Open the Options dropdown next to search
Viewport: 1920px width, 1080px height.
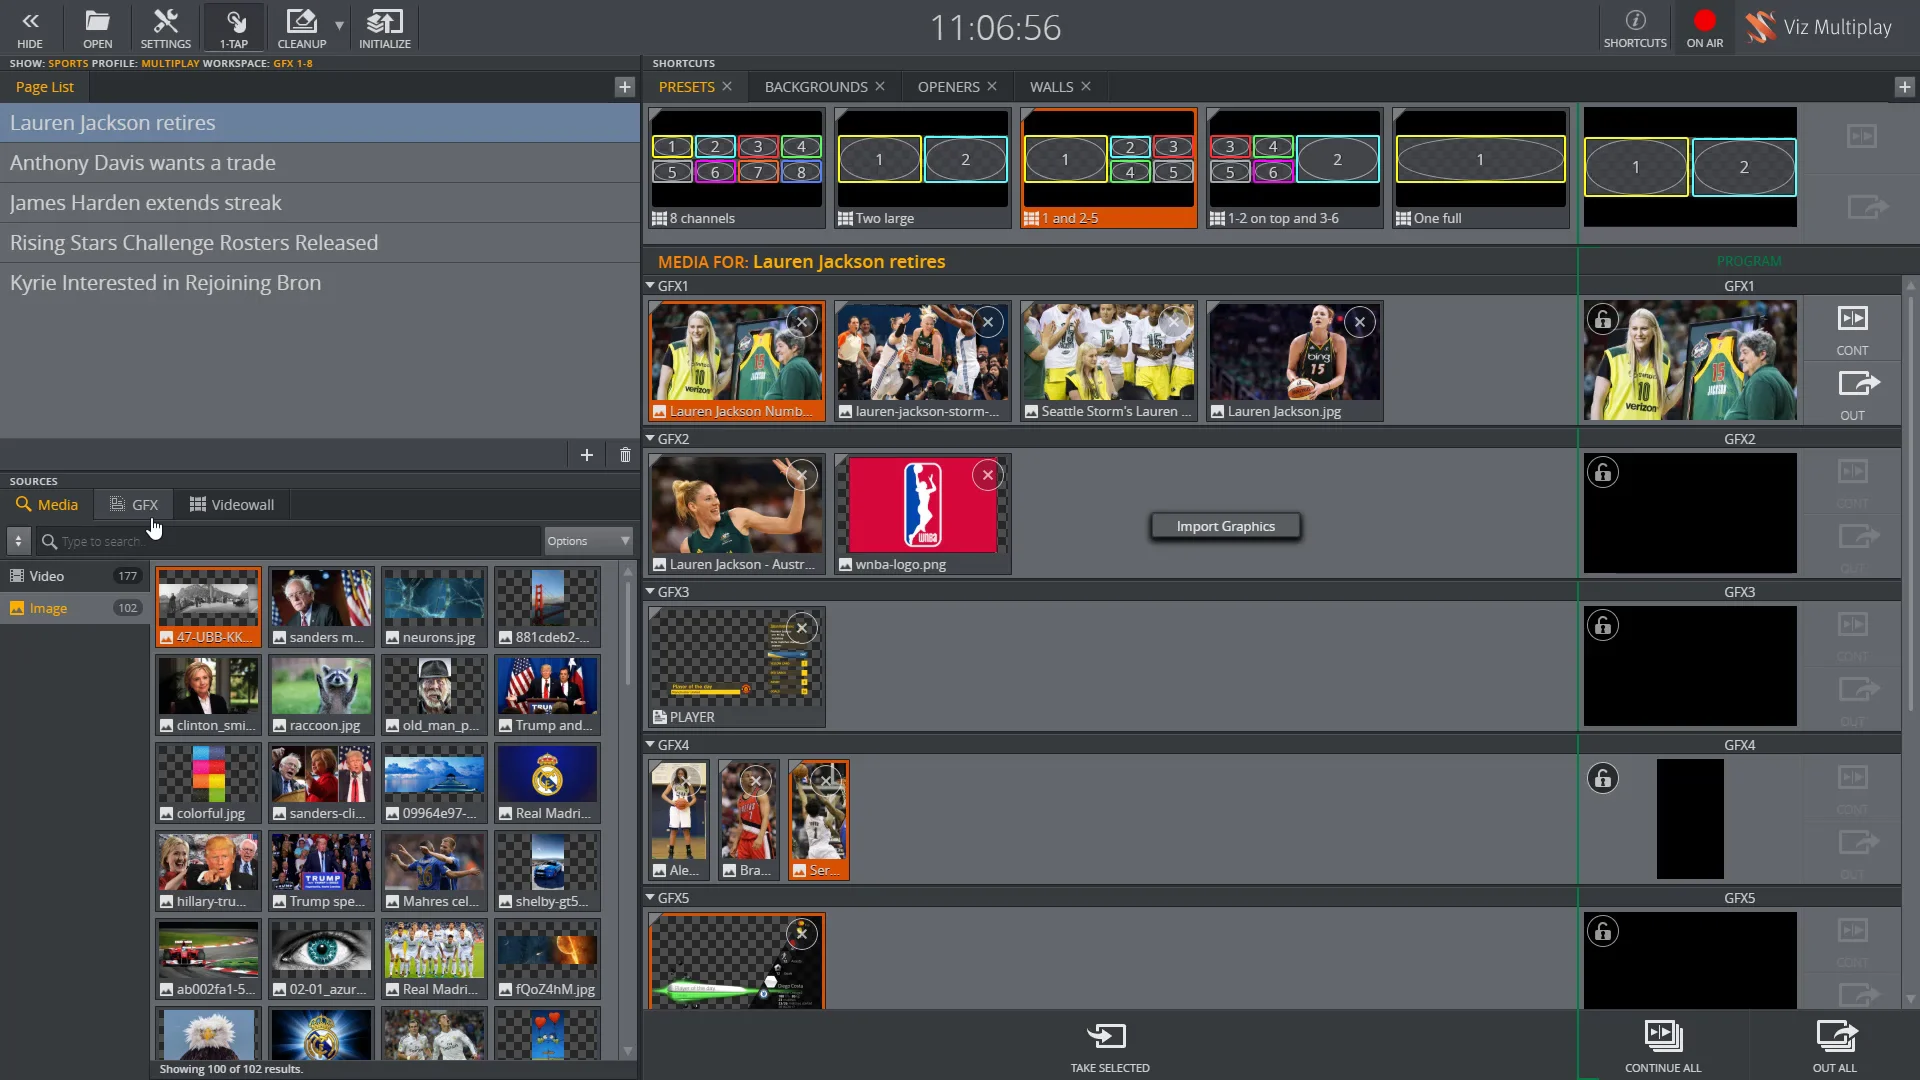tap(586, 541)
